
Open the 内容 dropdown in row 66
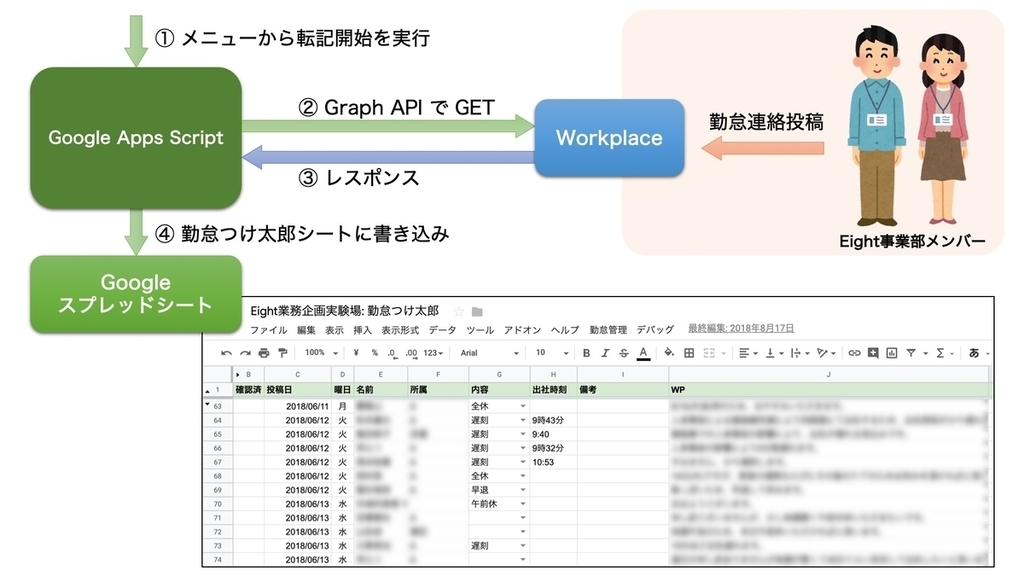523,449
